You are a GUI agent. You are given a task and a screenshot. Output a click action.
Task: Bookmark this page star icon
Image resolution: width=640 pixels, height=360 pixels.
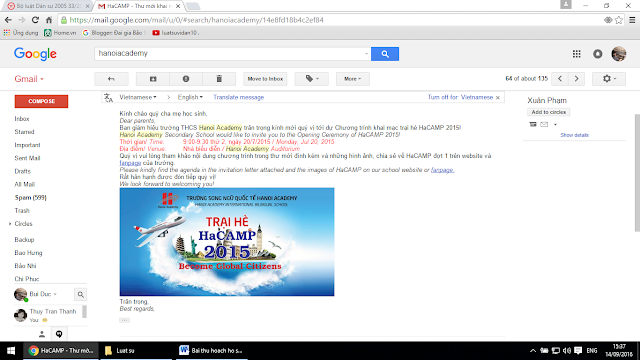(x=619, y=20)
